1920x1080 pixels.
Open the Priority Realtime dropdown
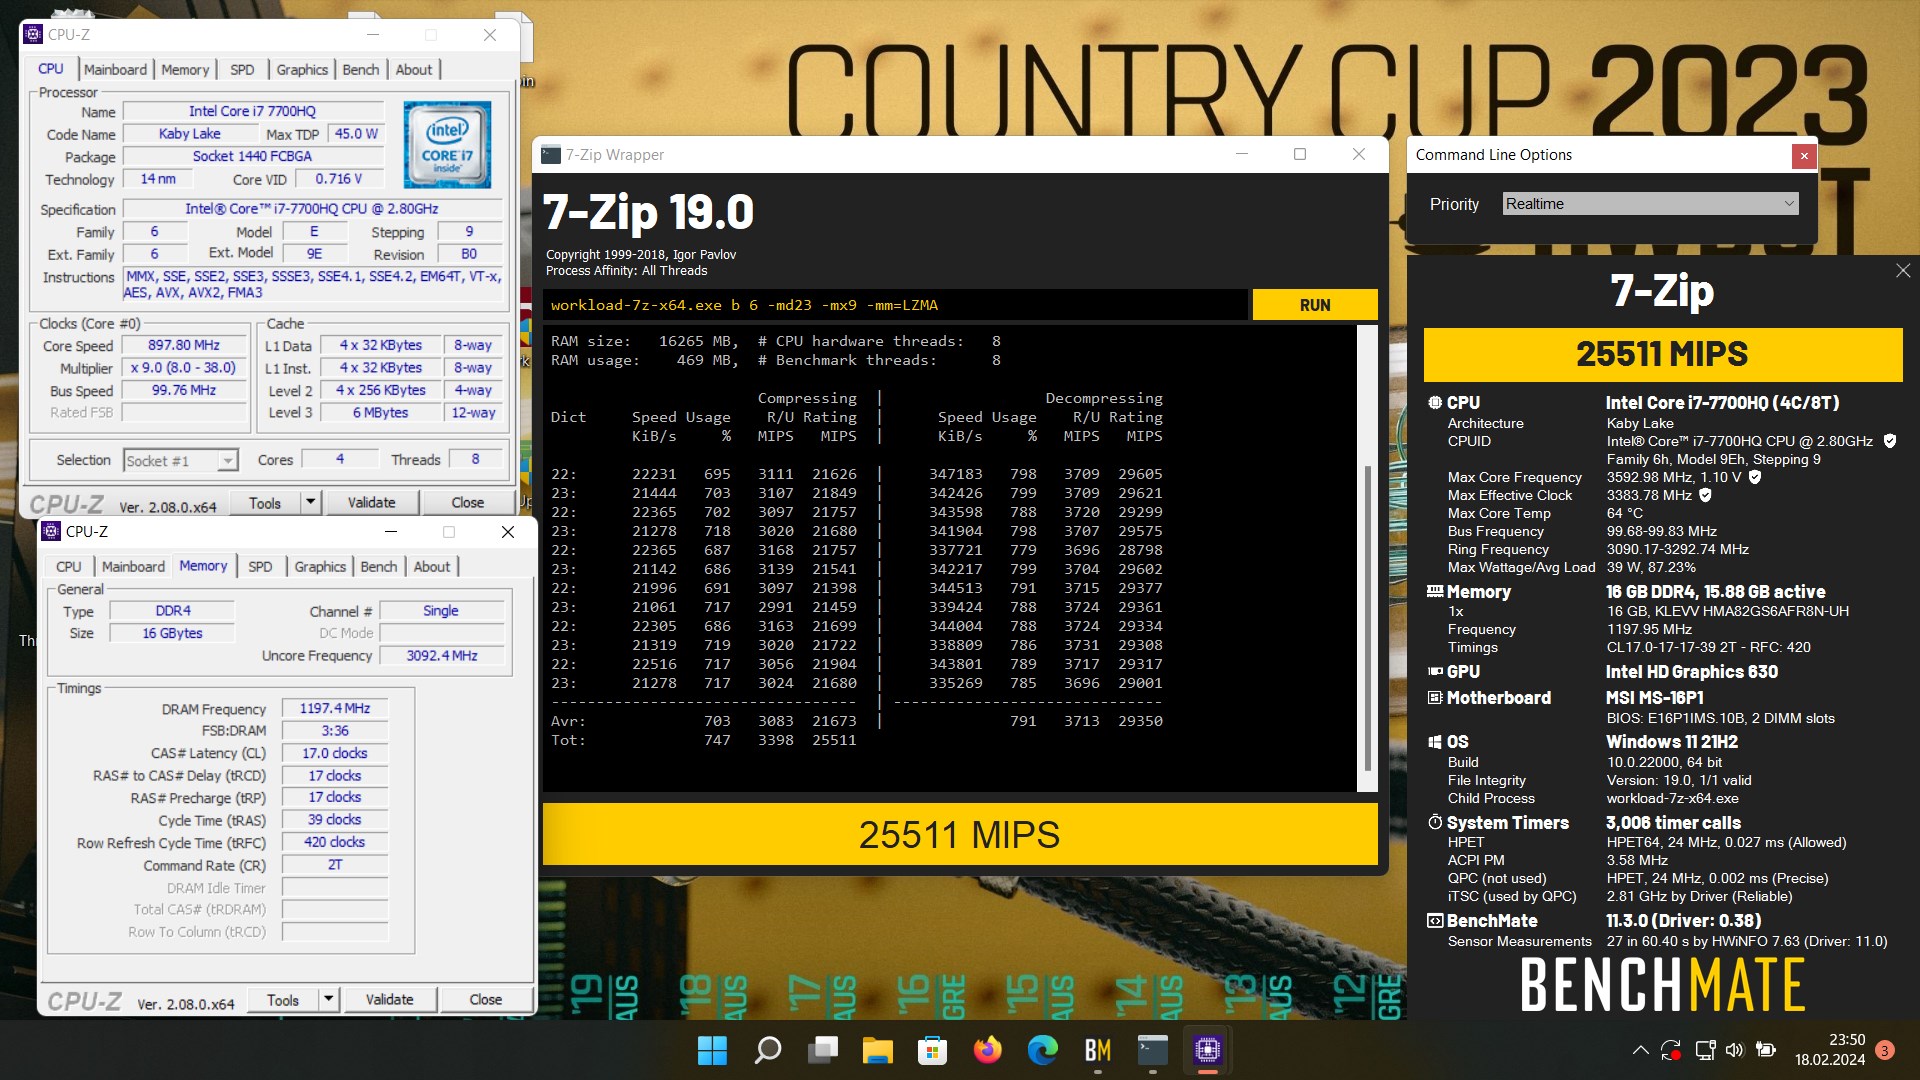click(x=1651, y=204)
